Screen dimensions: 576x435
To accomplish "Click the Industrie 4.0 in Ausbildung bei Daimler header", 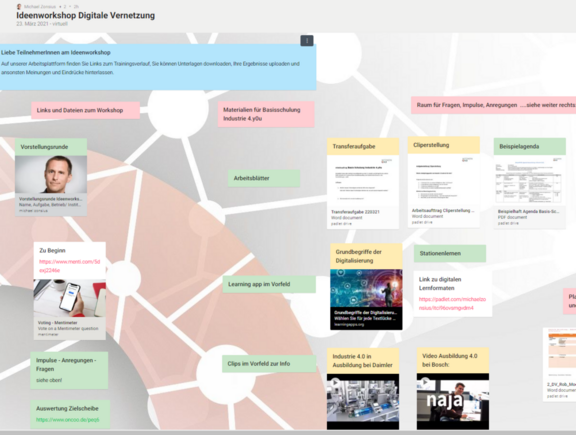I will [x=363, y=361].
